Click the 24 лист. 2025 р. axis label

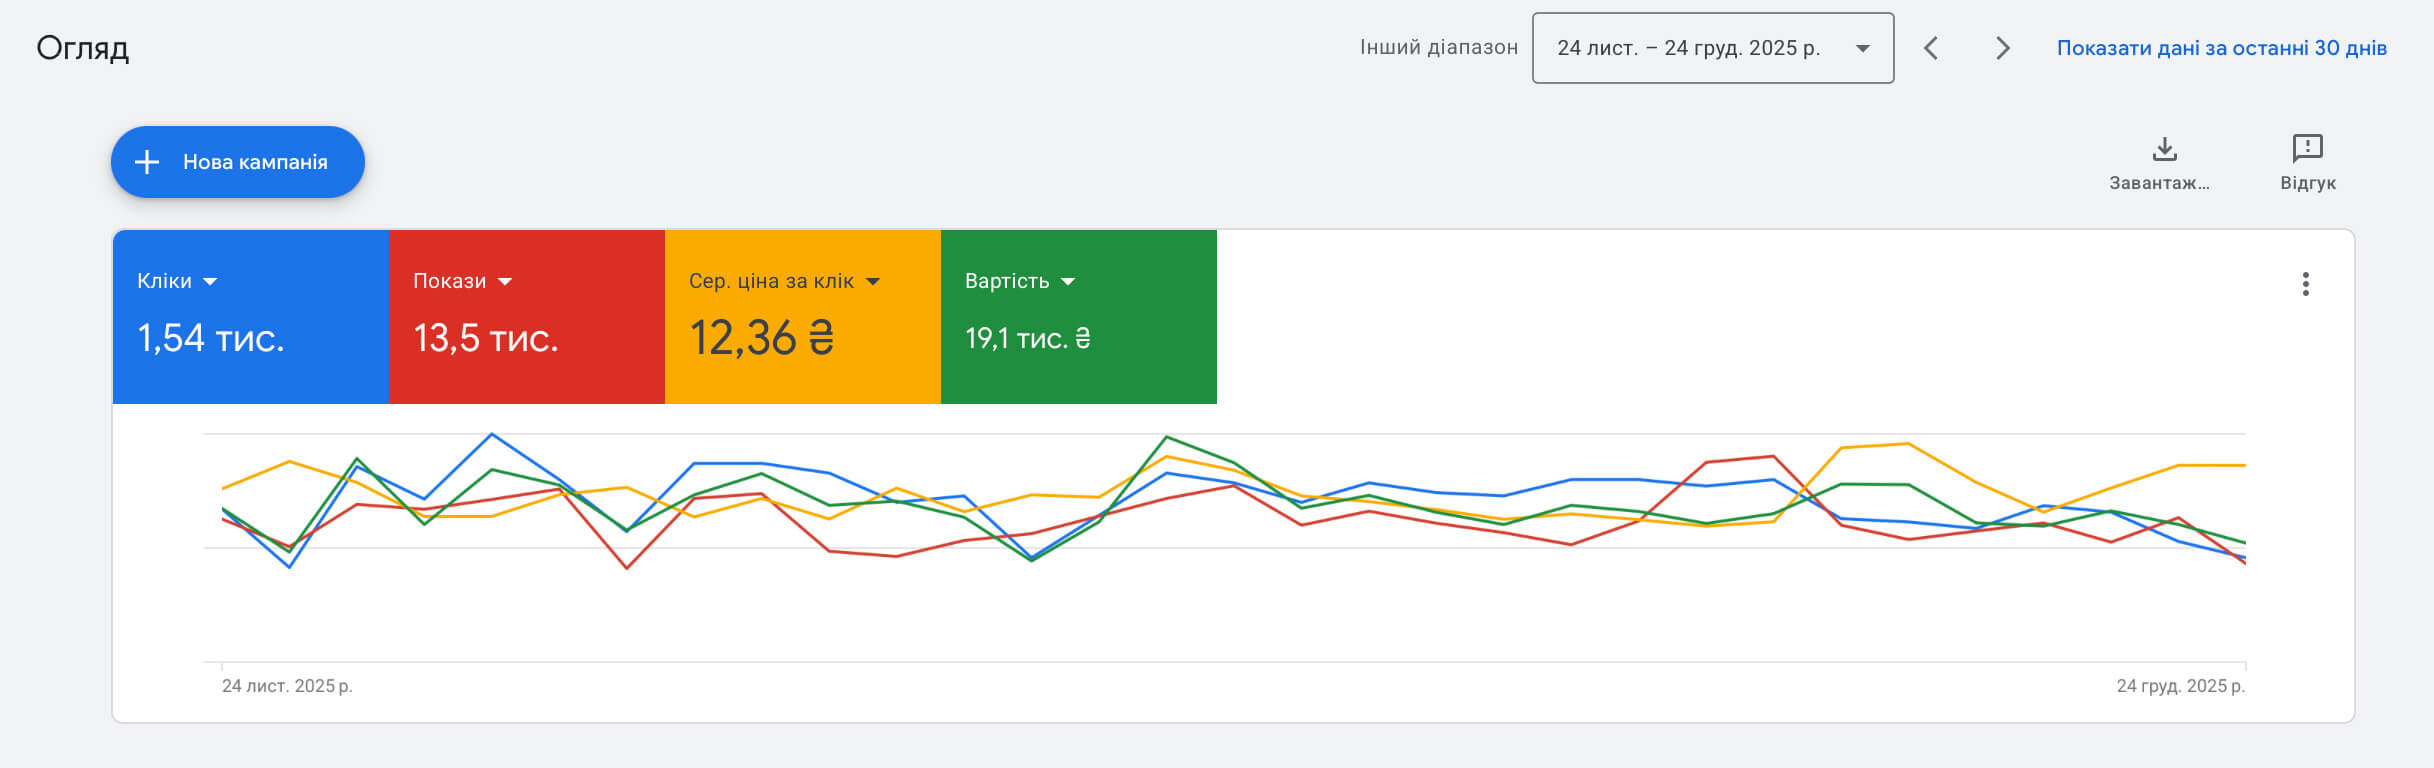287,686
